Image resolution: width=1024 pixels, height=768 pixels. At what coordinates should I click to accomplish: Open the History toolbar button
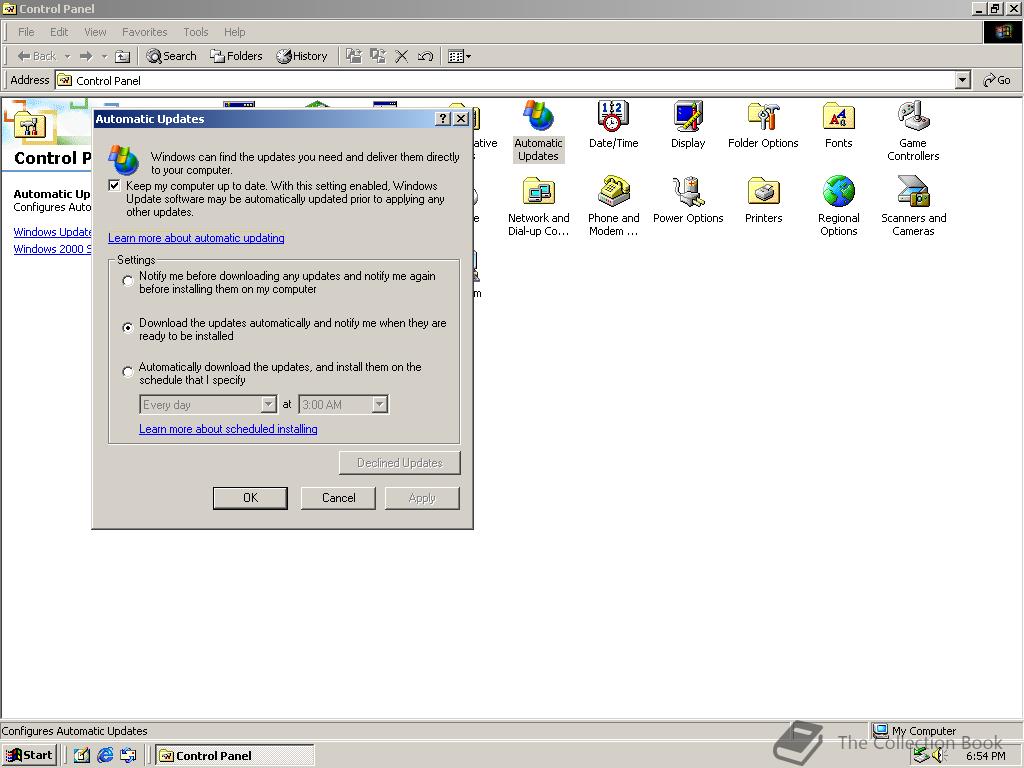tap(302, 56)
